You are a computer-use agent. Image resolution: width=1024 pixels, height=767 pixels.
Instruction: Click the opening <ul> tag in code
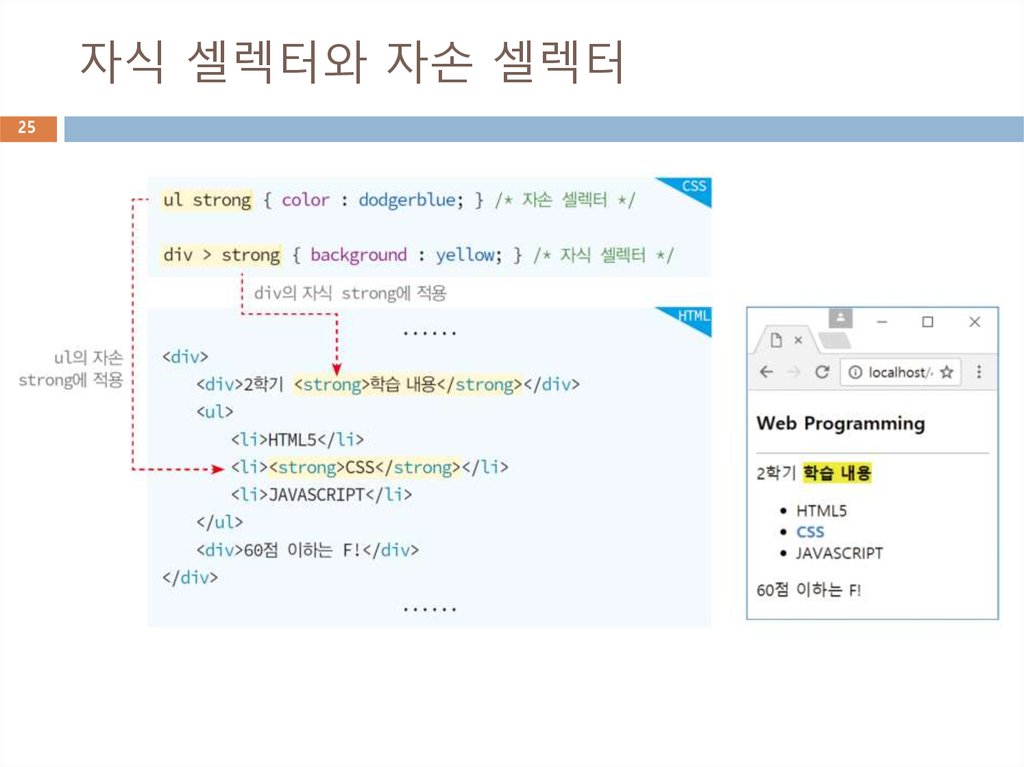coord(215,412)
